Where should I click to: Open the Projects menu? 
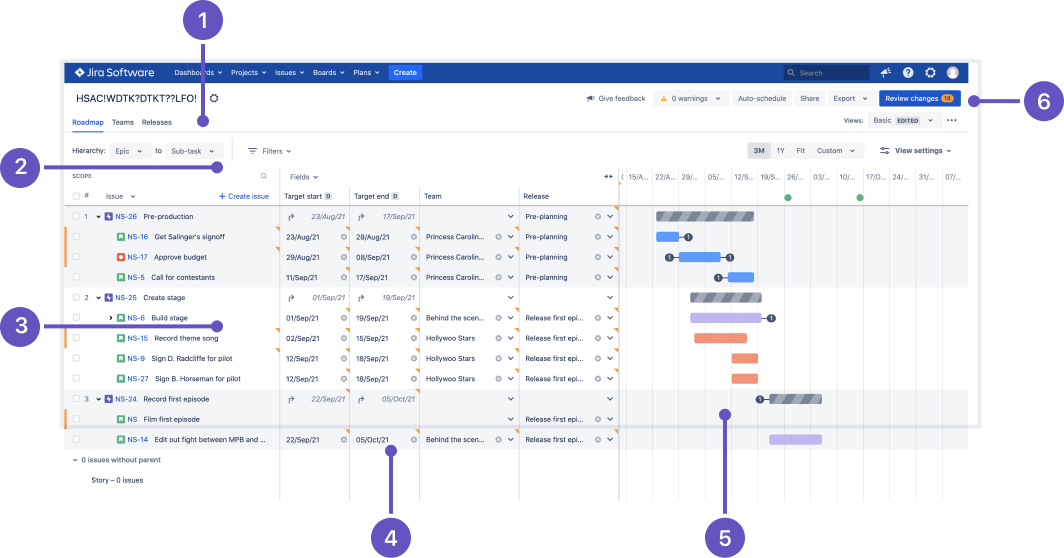[x=248, y=73]
